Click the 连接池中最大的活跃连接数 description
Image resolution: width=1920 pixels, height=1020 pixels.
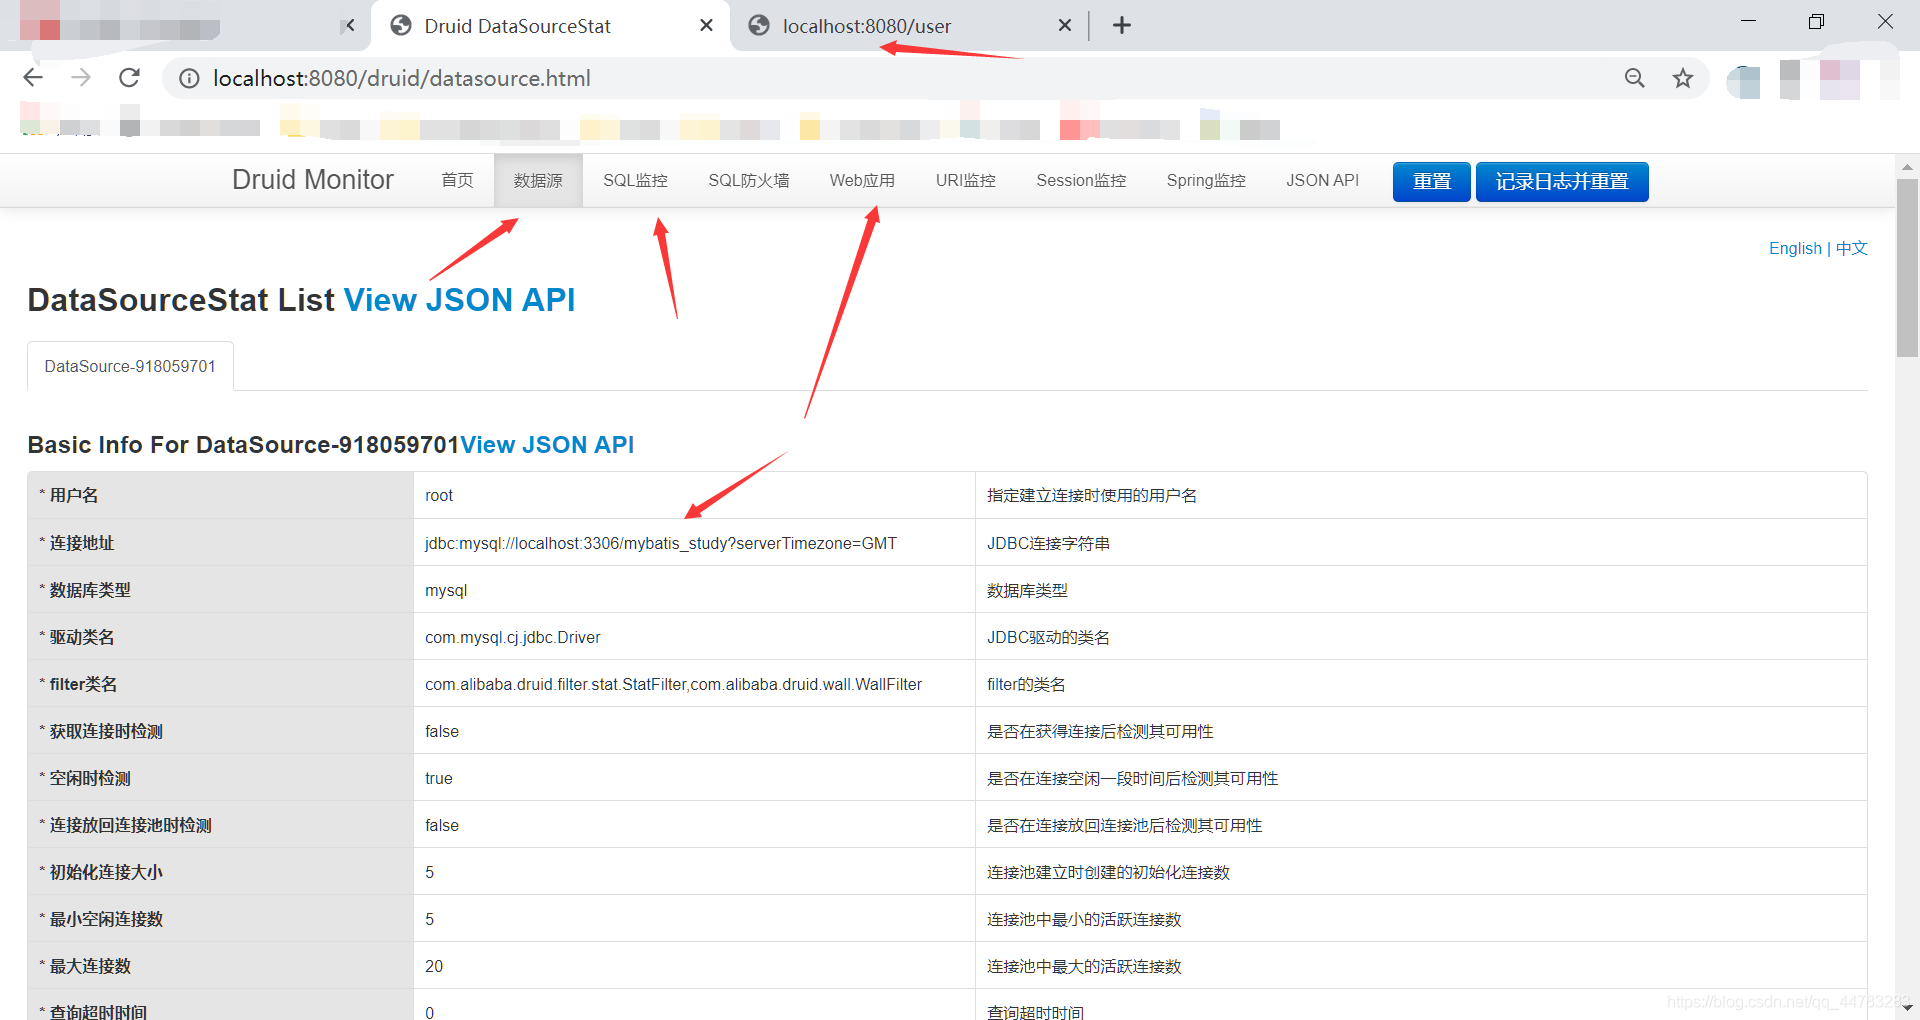click(1084, 966)
